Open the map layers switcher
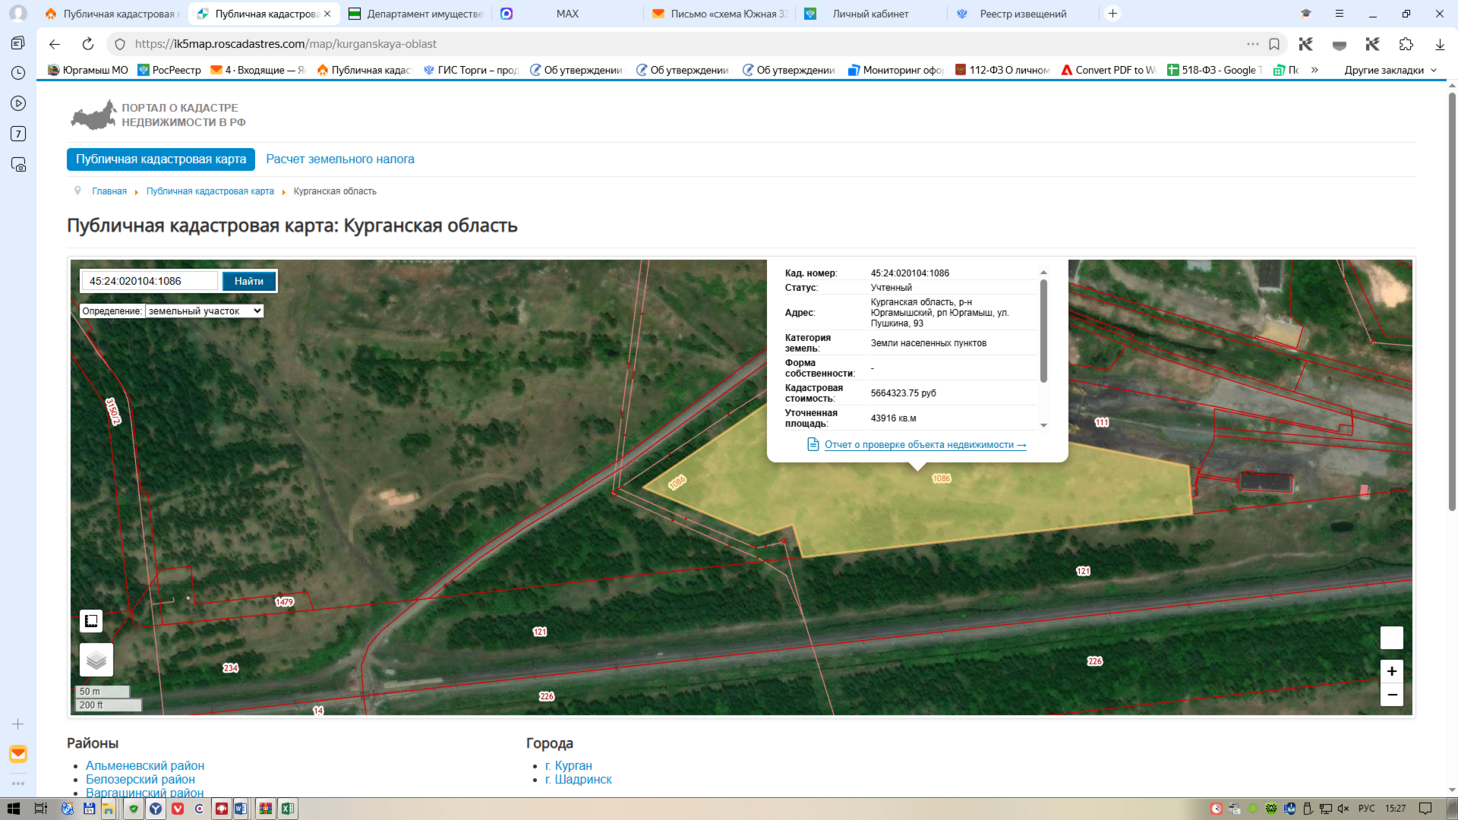Screen dimensions: 1458x820 point(96,660)
